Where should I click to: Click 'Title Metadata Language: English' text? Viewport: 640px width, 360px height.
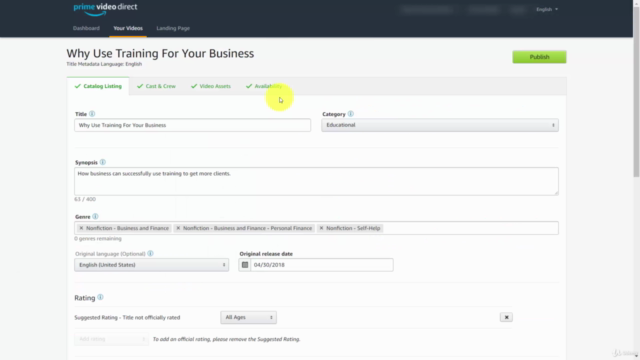(104, 64)
